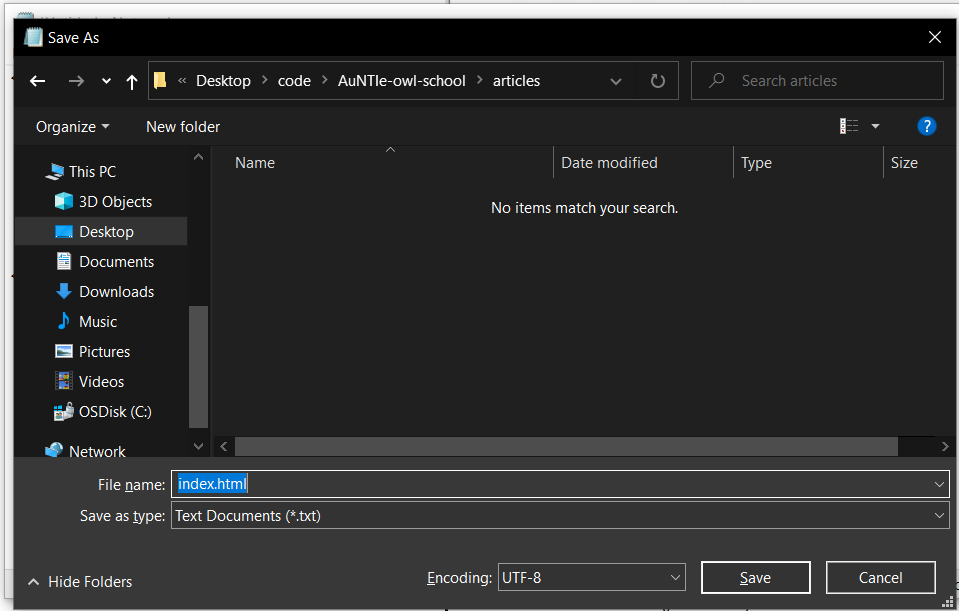Click the horizontal scrollbar right arrow
Screen dimensions: 959x611
[945, 446]
